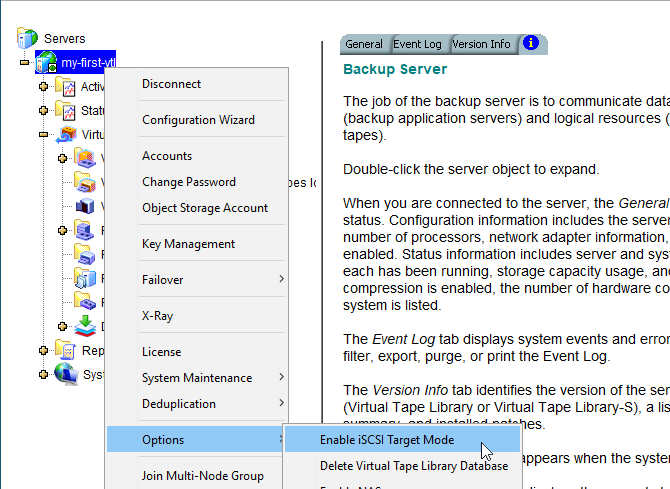Click the green arrow deduplication icon
Image resolution: width=670 pixels, height=489 pixels.
pyautogui.click(x=85, y=326)
